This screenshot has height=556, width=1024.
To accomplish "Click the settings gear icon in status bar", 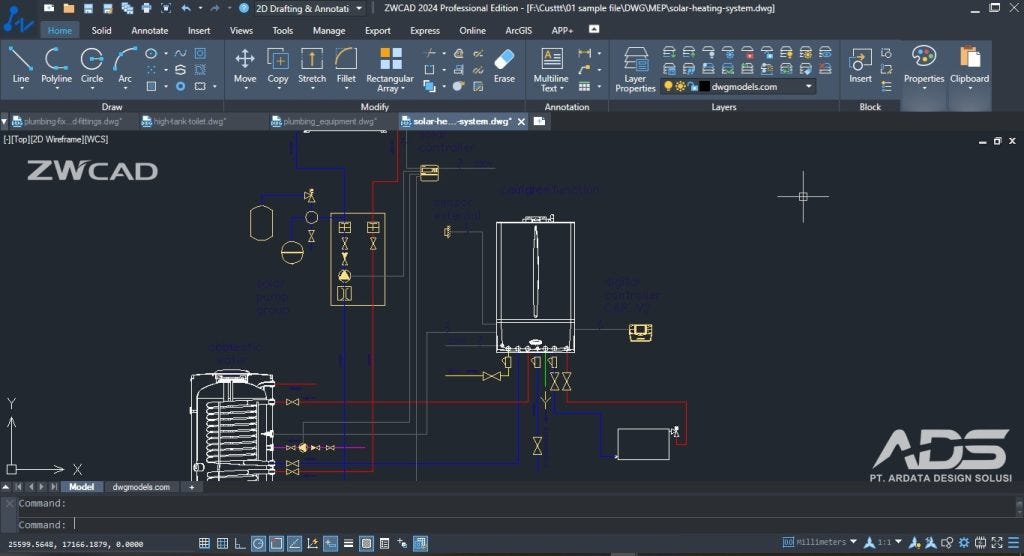I will [964, 543].
